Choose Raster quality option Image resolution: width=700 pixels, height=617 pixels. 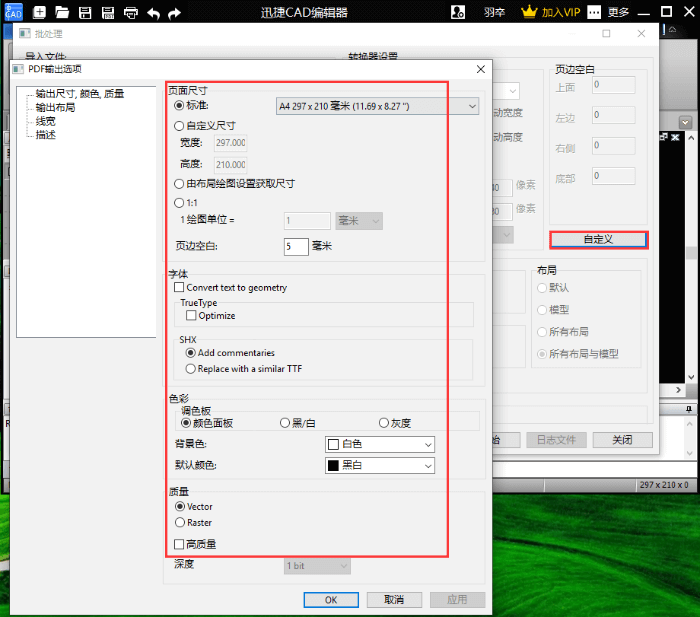[180, 522]
